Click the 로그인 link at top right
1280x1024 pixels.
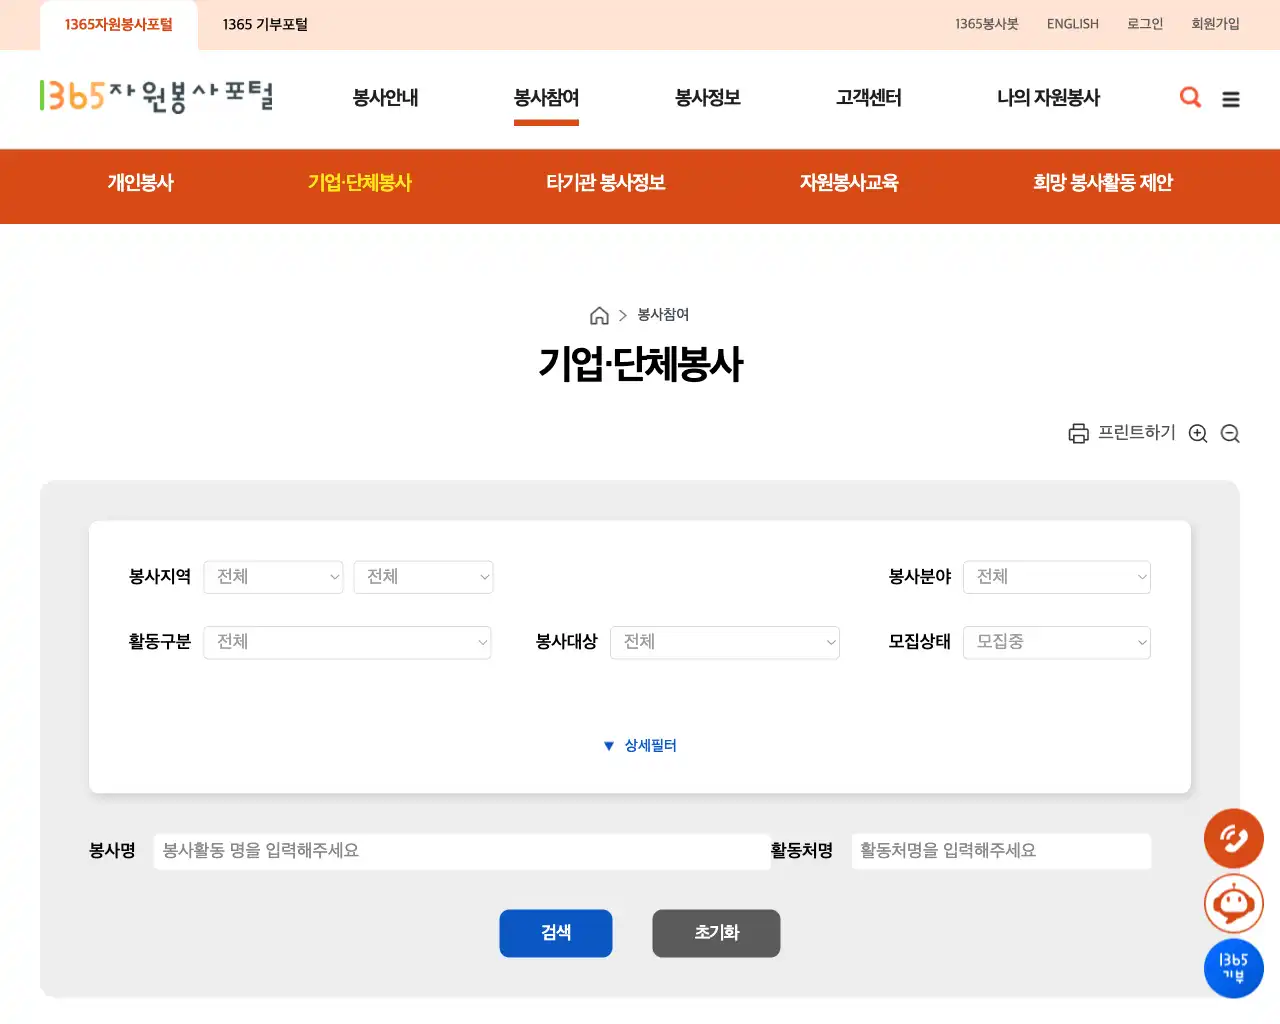pos(1144,24)
